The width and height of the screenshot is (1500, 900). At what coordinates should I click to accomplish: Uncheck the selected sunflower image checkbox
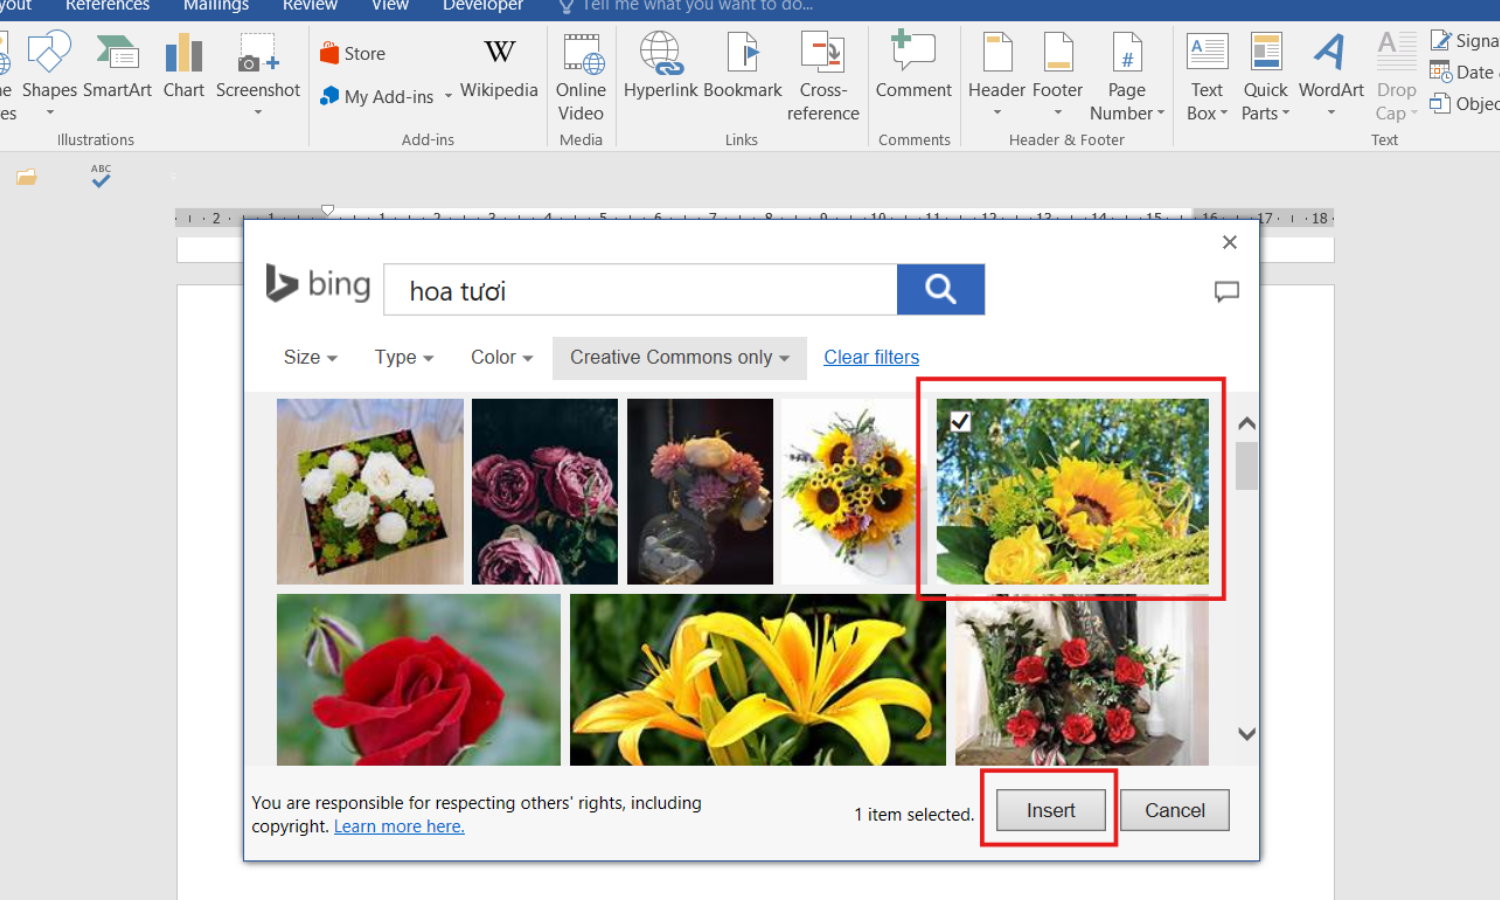coord(960,422)
